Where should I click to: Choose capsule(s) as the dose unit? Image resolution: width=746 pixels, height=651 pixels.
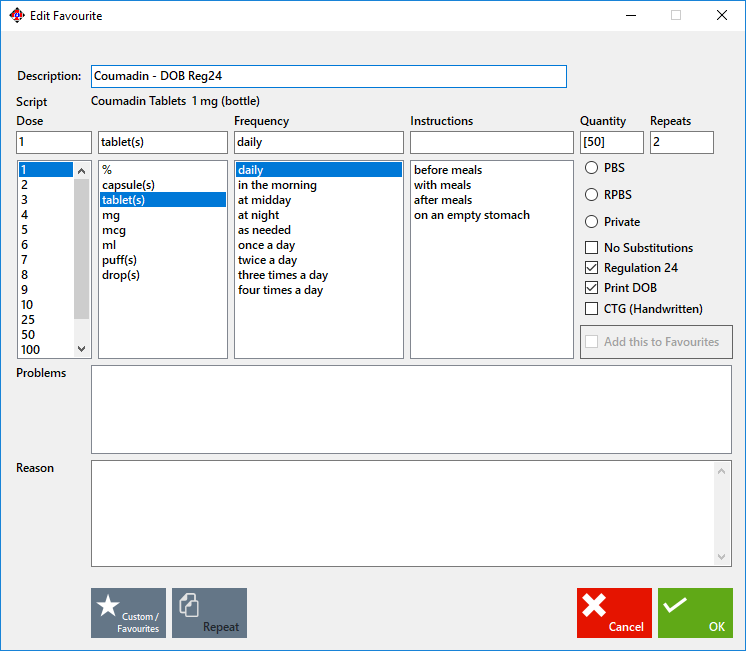[163, 185]
